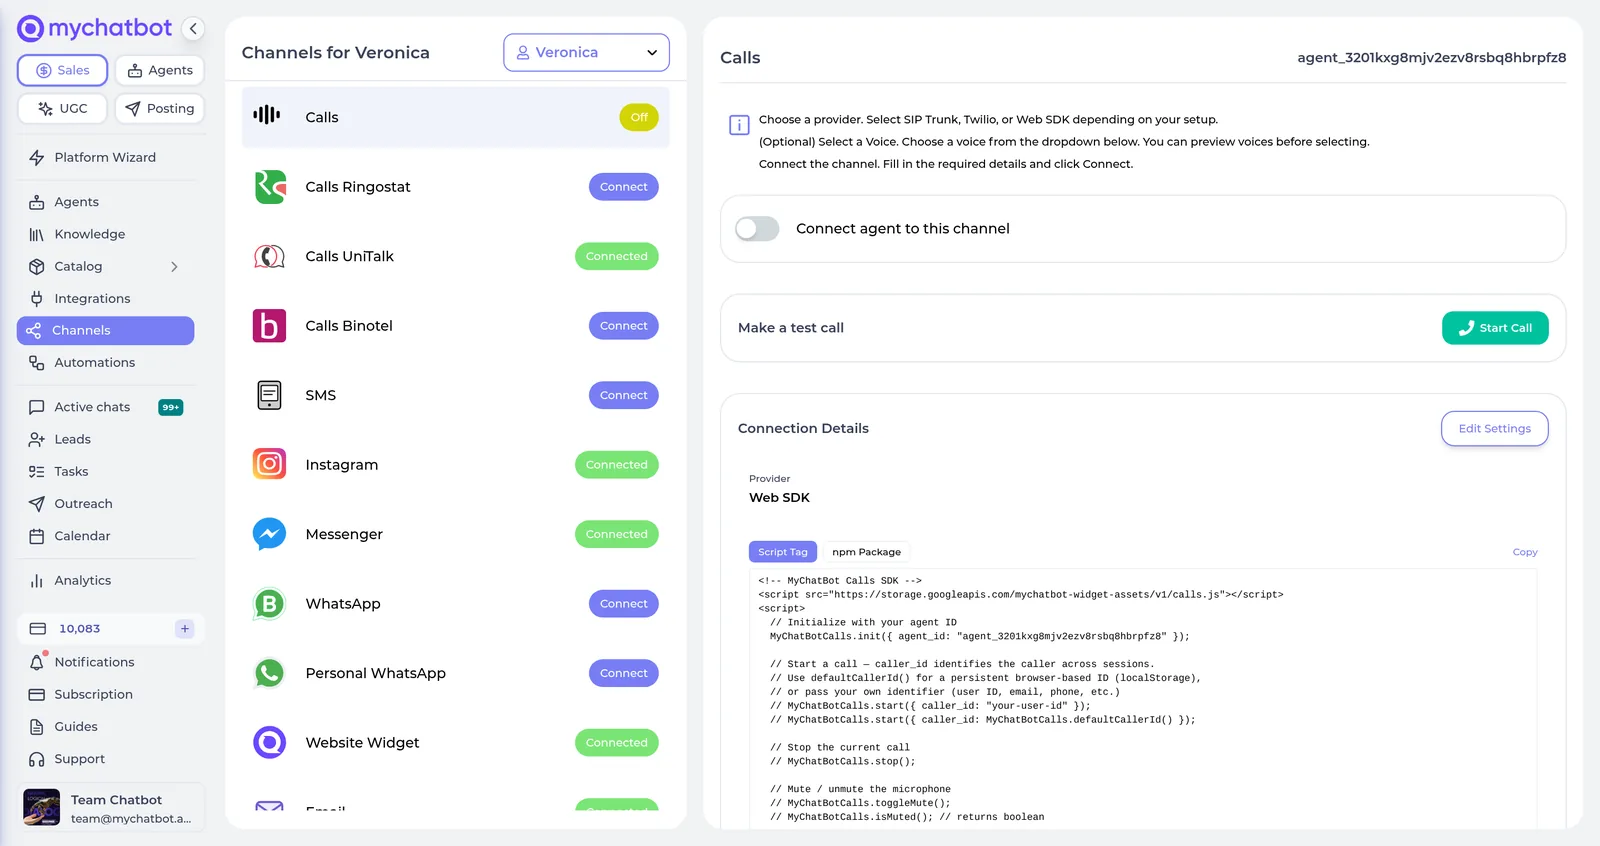Click Connected status for Instagram
1600x846 pixels.
pos(617,465)
